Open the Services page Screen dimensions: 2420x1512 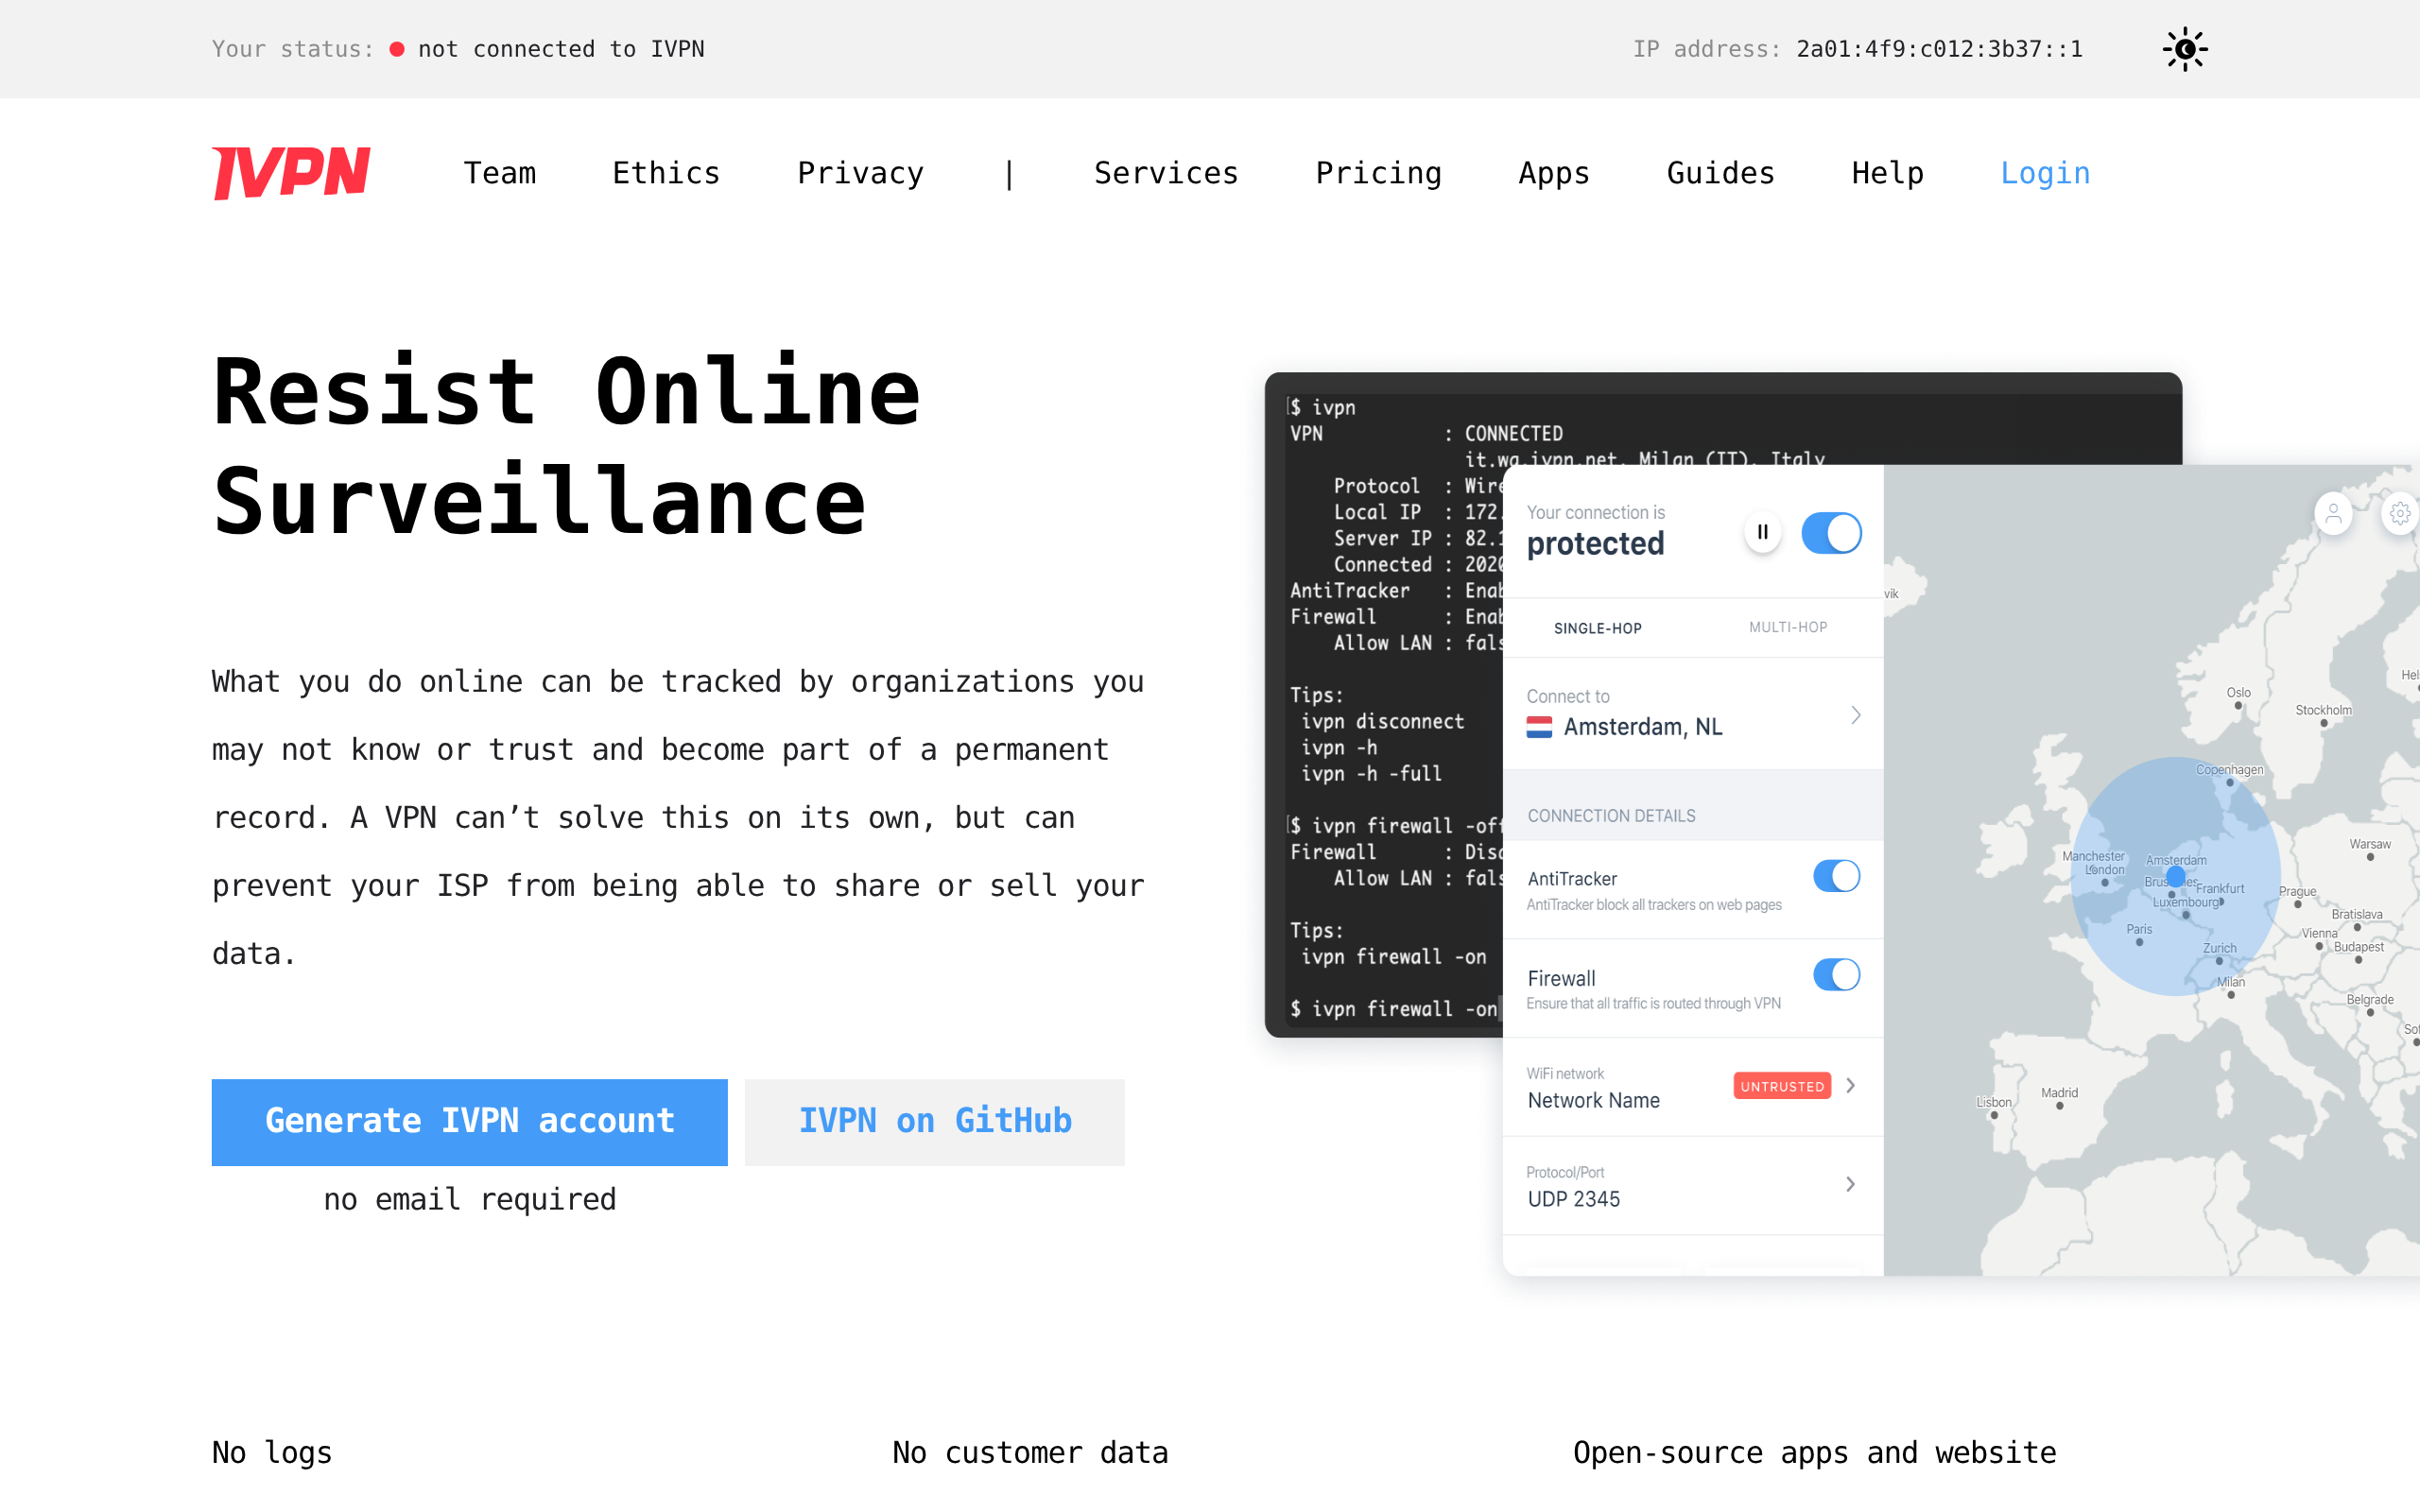point(1166,173)
